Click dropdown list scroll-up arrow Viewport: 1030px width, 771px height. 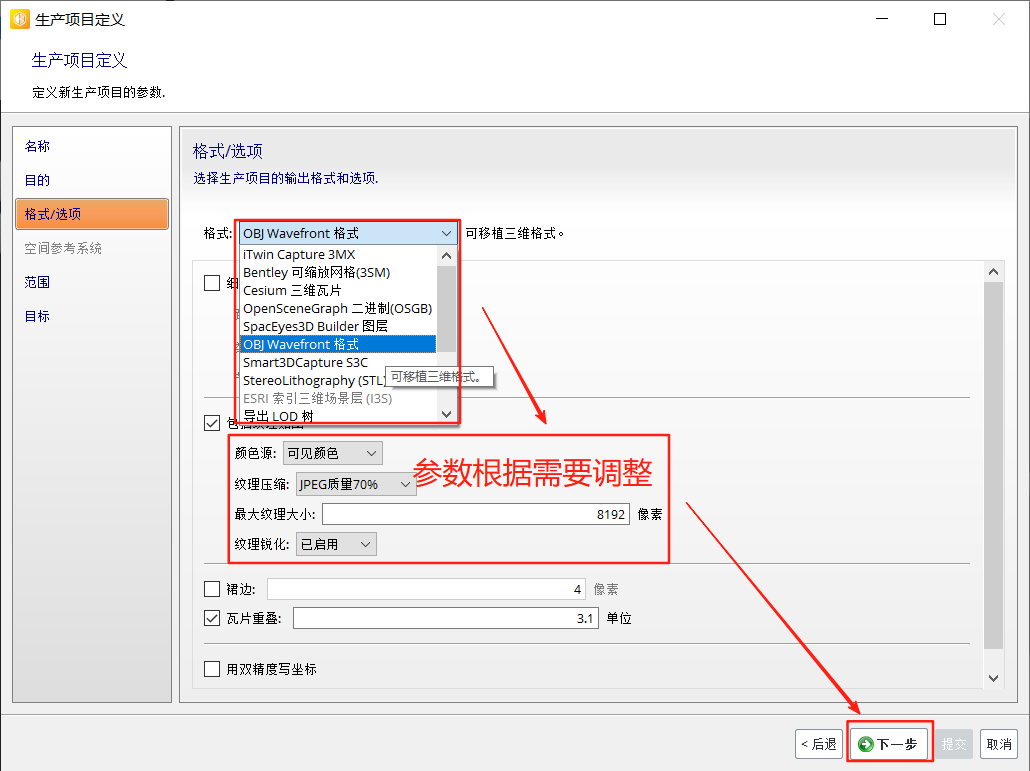446,254
